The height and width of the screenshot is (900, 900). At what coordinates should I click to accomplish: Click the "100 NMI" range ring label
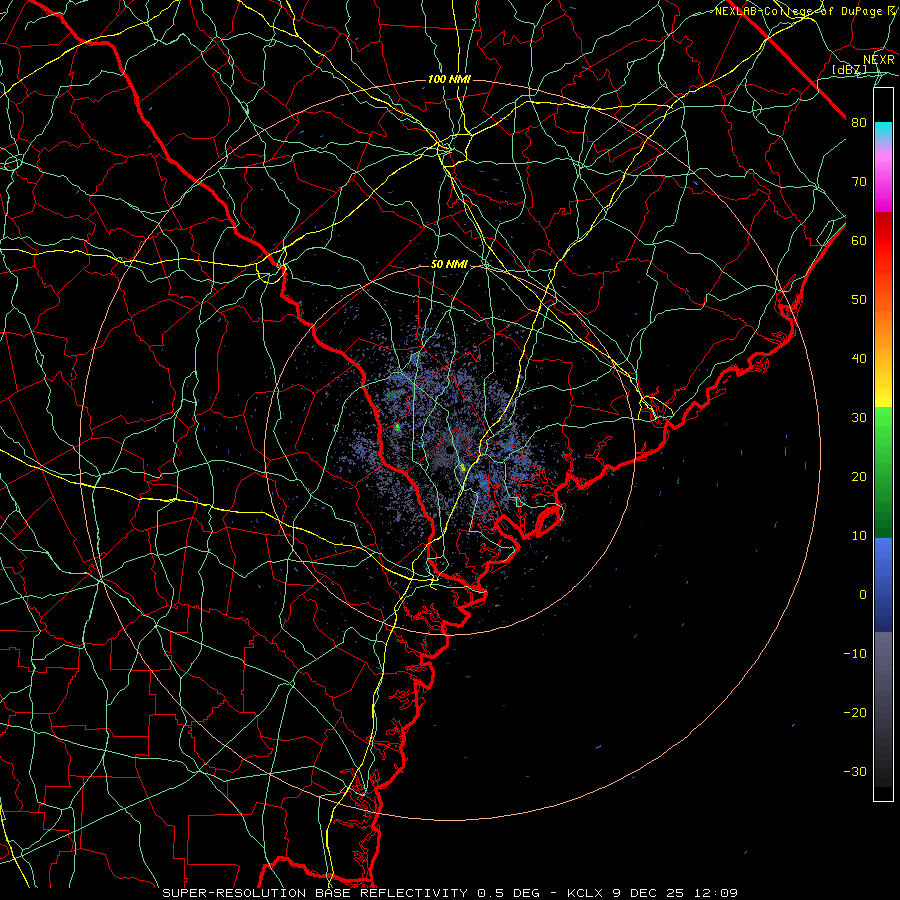click(449, 79)
